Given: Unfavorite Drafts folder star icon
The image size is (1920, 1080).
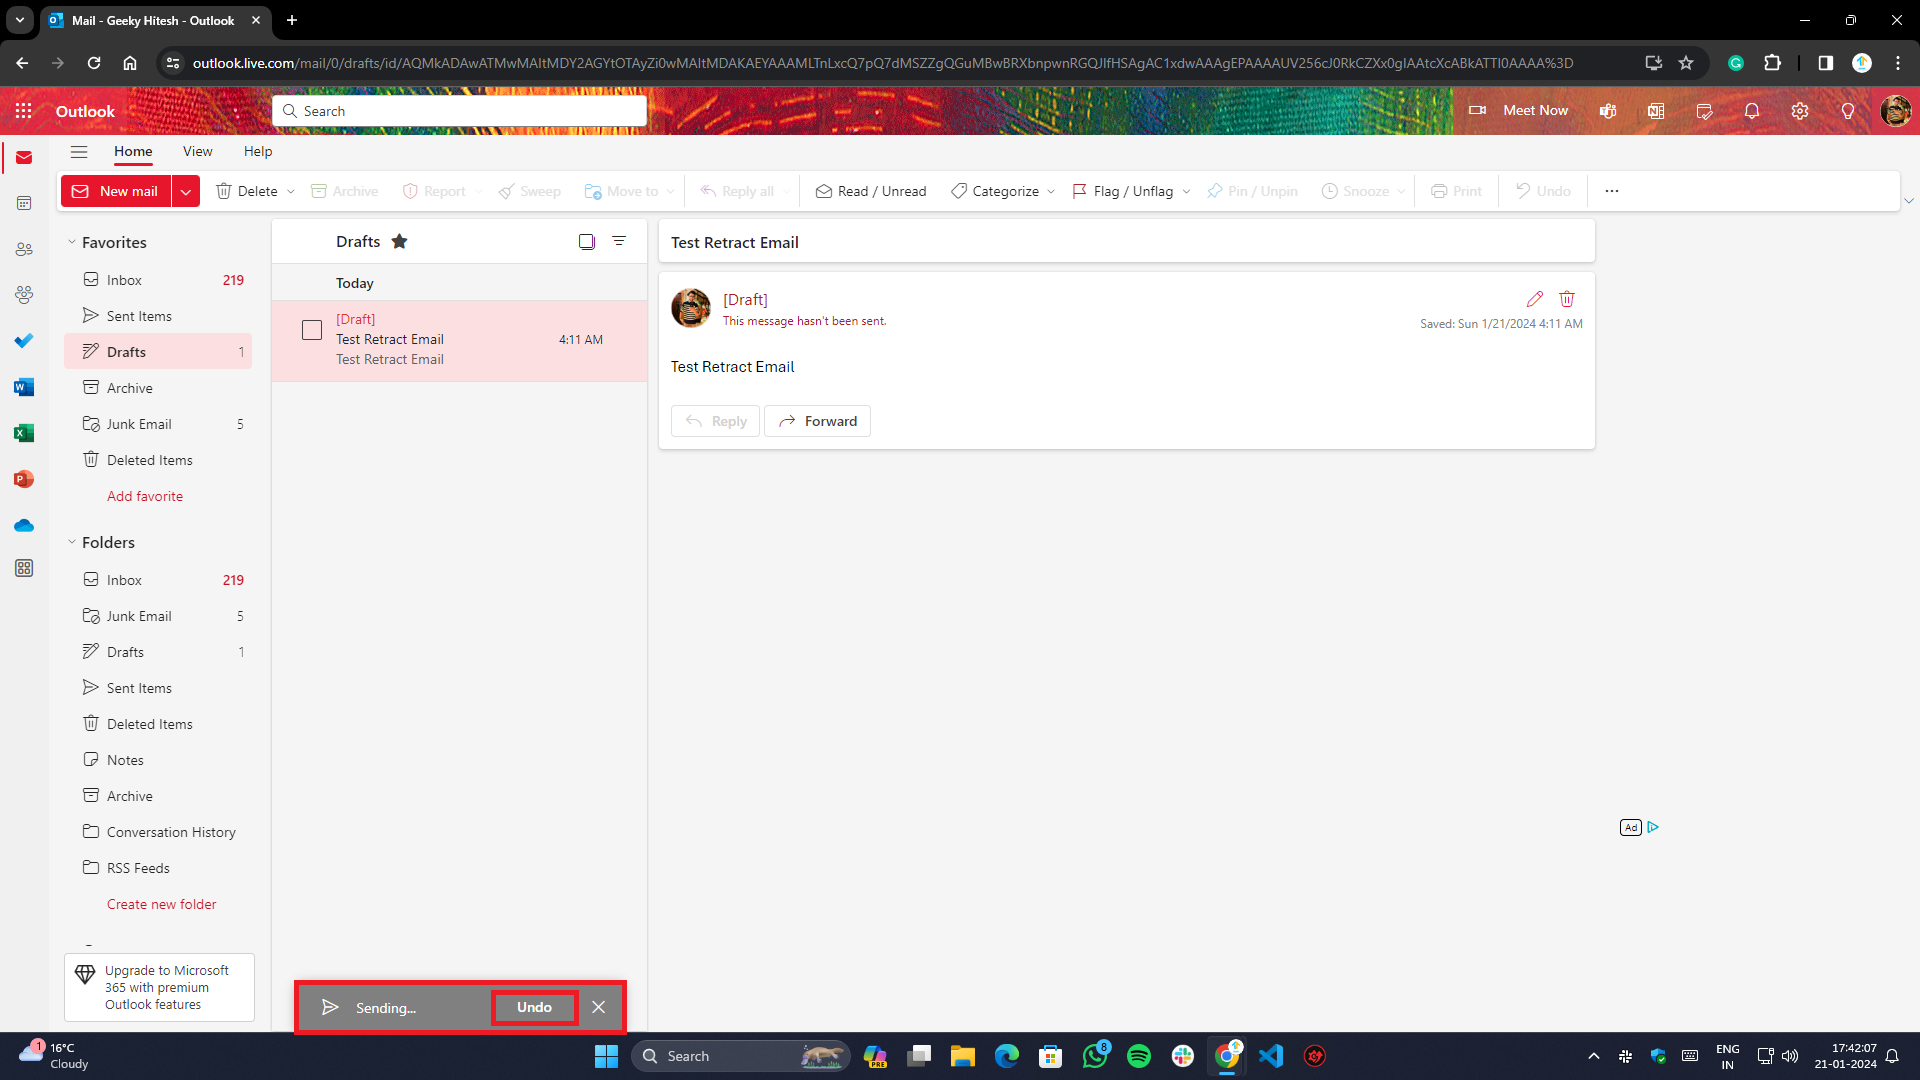Looking at the screenshot, I should (399, 241).
